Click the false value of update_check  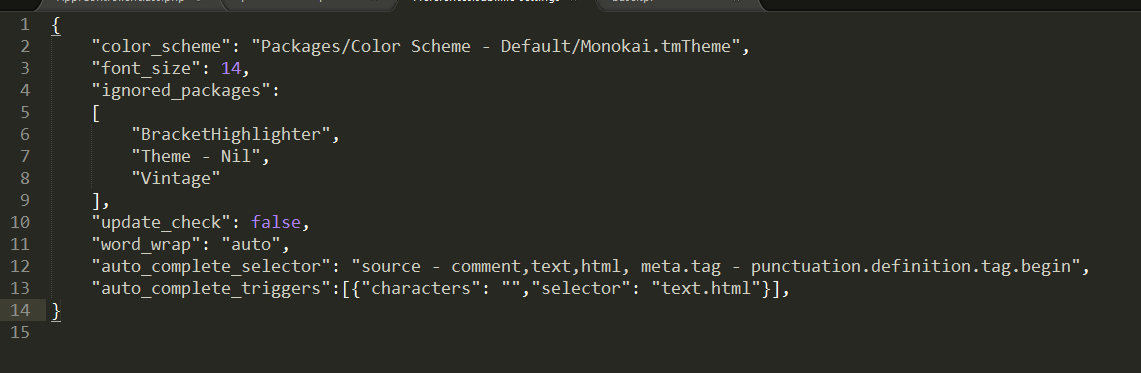[276, 222]
